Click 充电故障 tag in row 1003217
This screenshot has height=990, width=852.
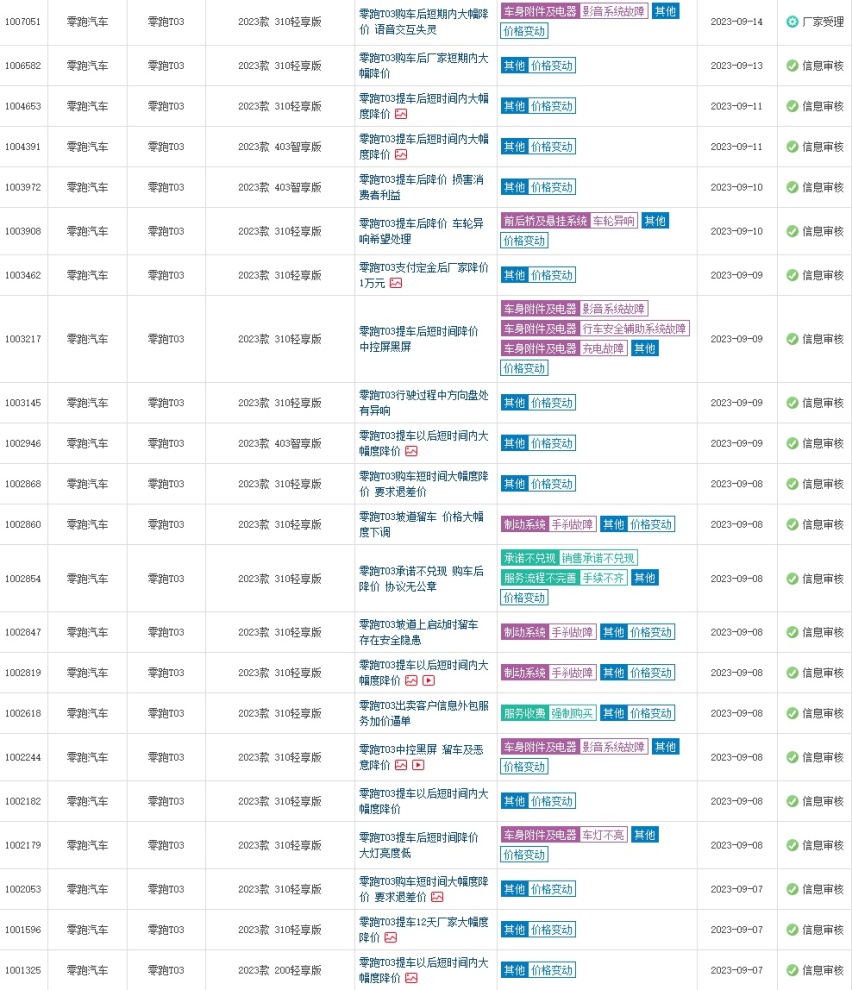coord(603,349)
